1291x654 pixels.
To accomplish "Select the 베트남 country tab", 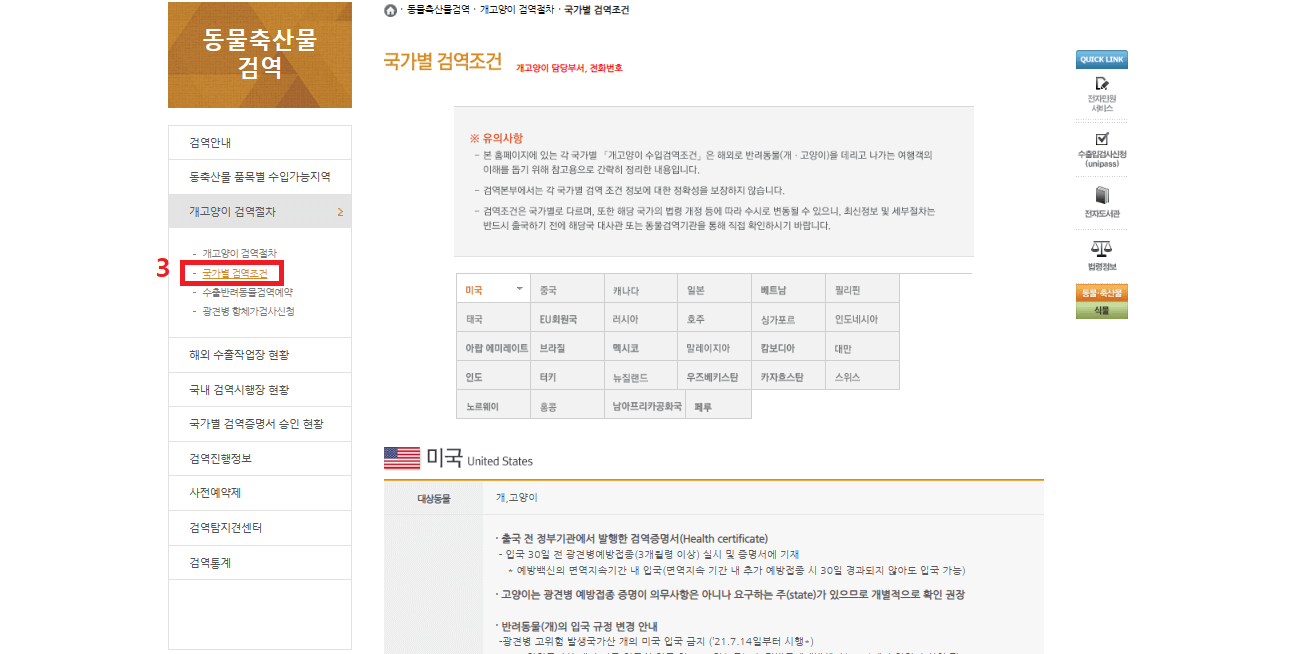I will point(788,290).
